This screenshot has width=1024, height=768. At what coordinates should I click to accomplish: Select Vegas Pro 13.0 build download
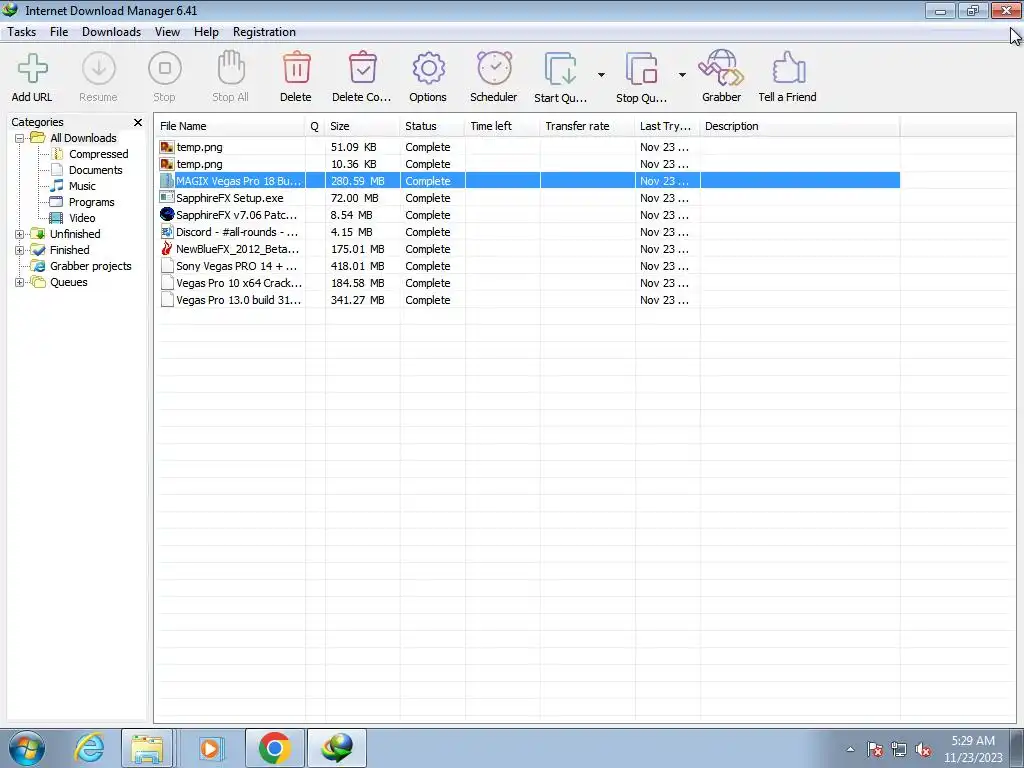pyautogui.click(x=528, y=300)
